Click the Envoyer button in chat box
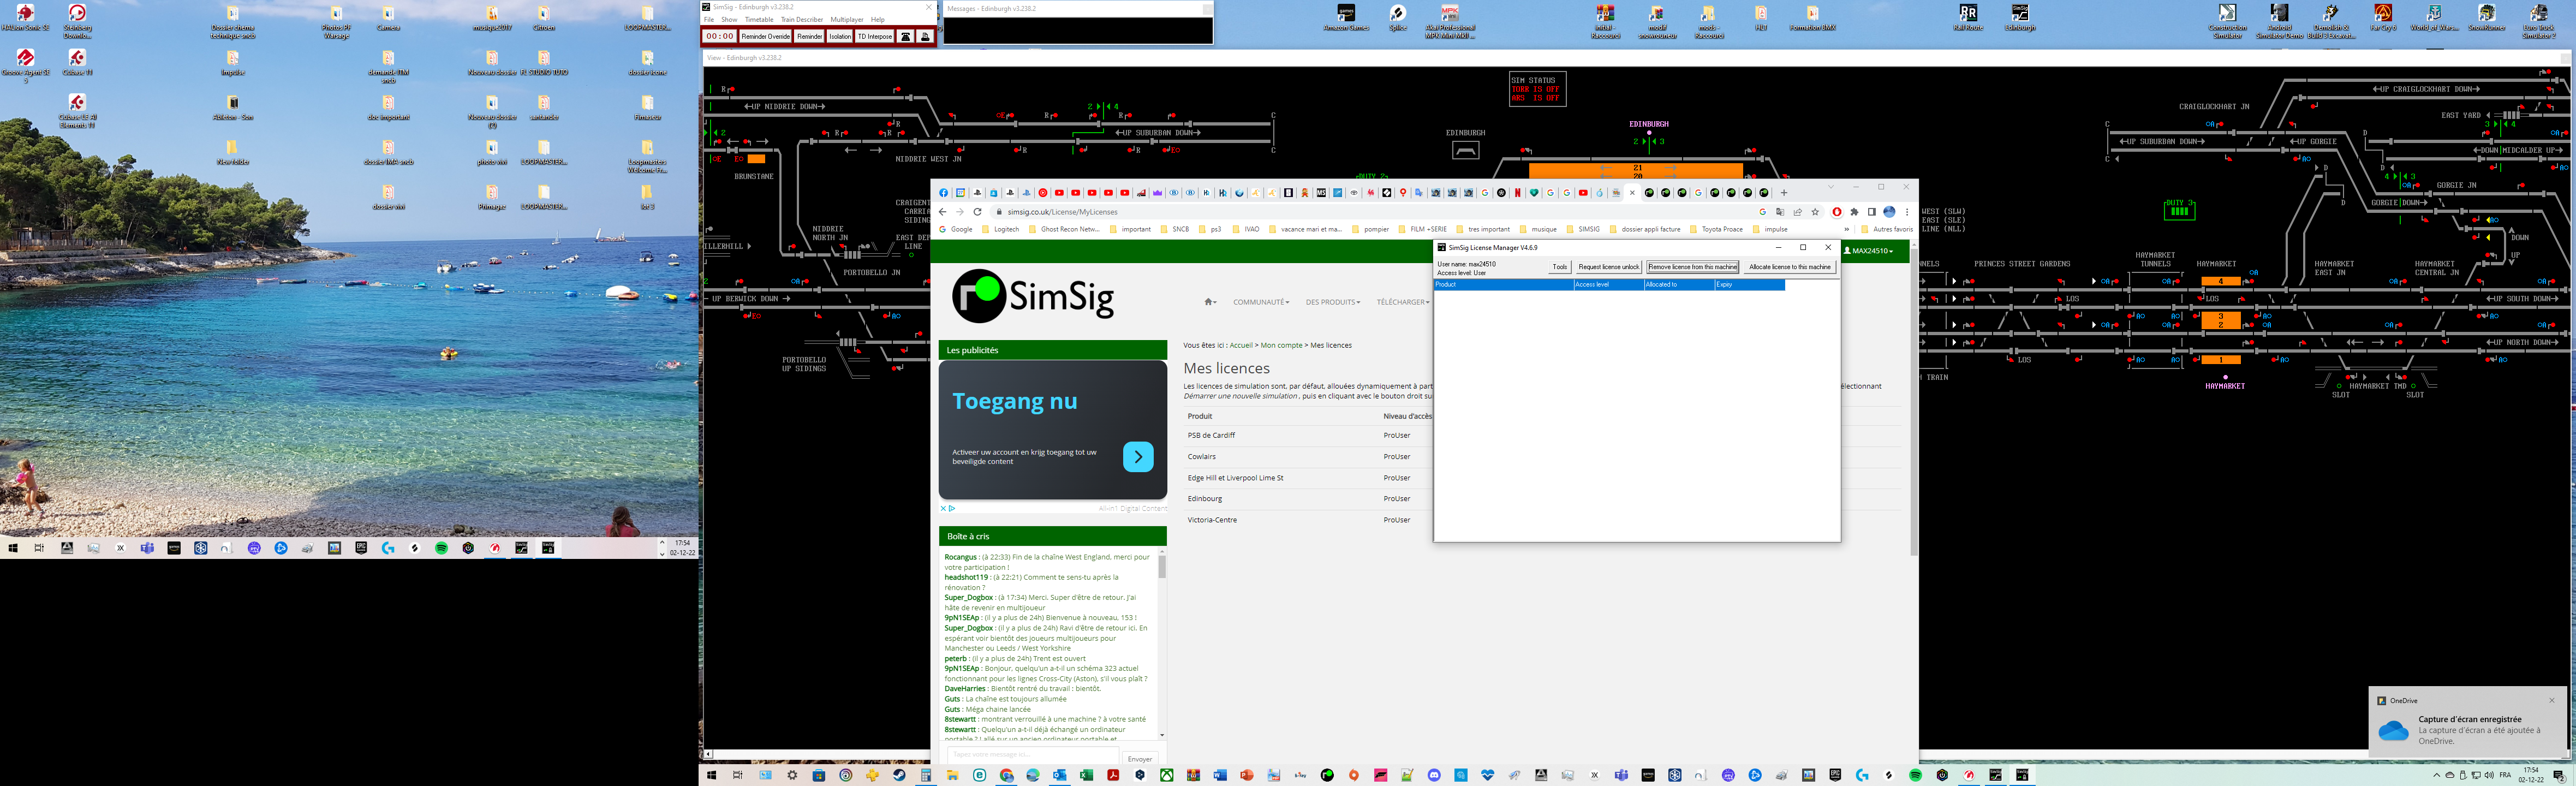 pos(1139,759)
